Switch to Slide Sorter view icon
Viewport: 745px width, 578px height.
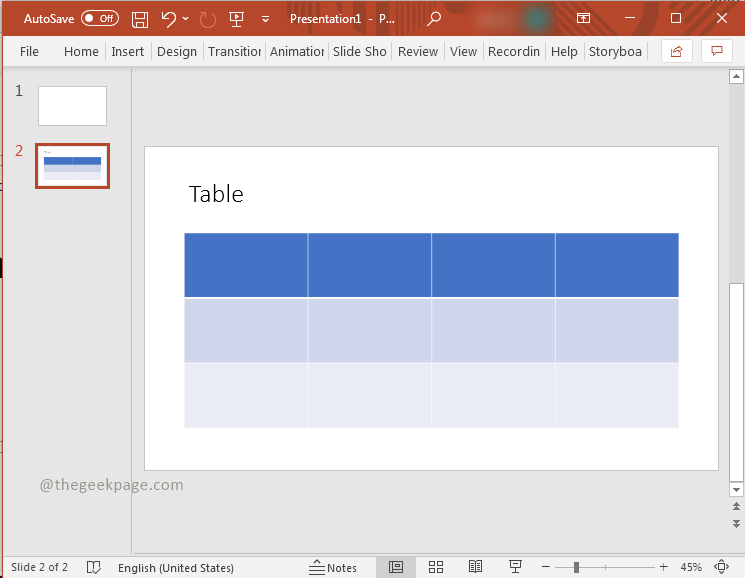coord(436,567)
